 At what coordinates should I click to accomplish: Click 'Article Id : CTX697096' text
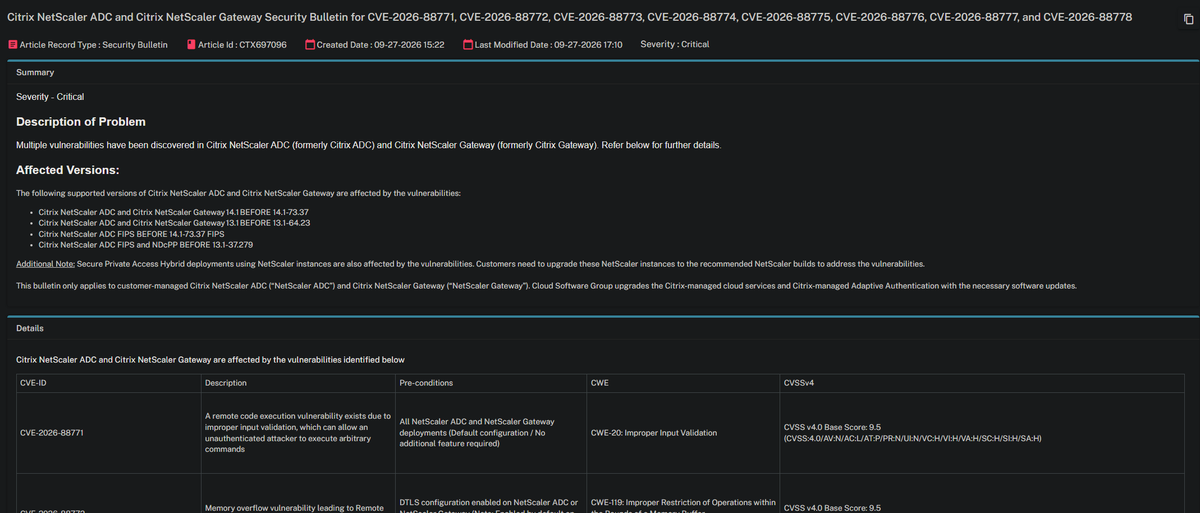[242, 45]
